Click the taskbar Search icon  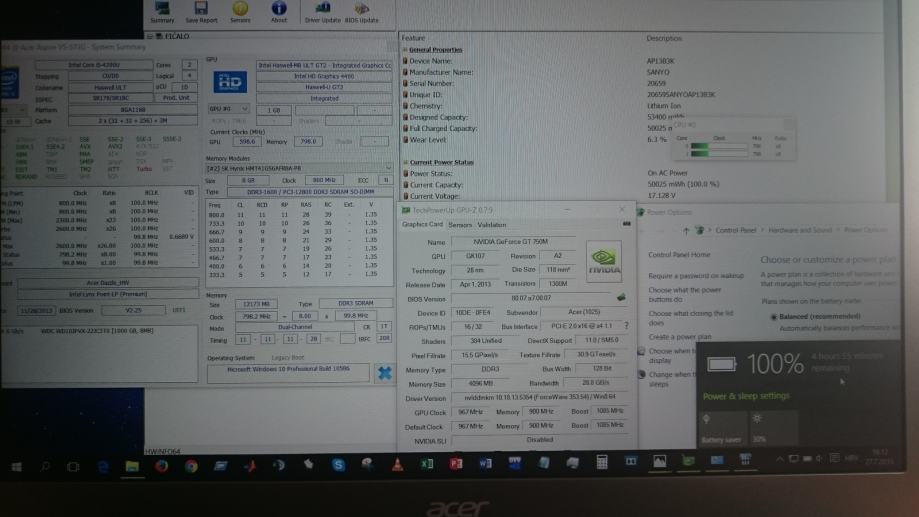pos(45,467)
